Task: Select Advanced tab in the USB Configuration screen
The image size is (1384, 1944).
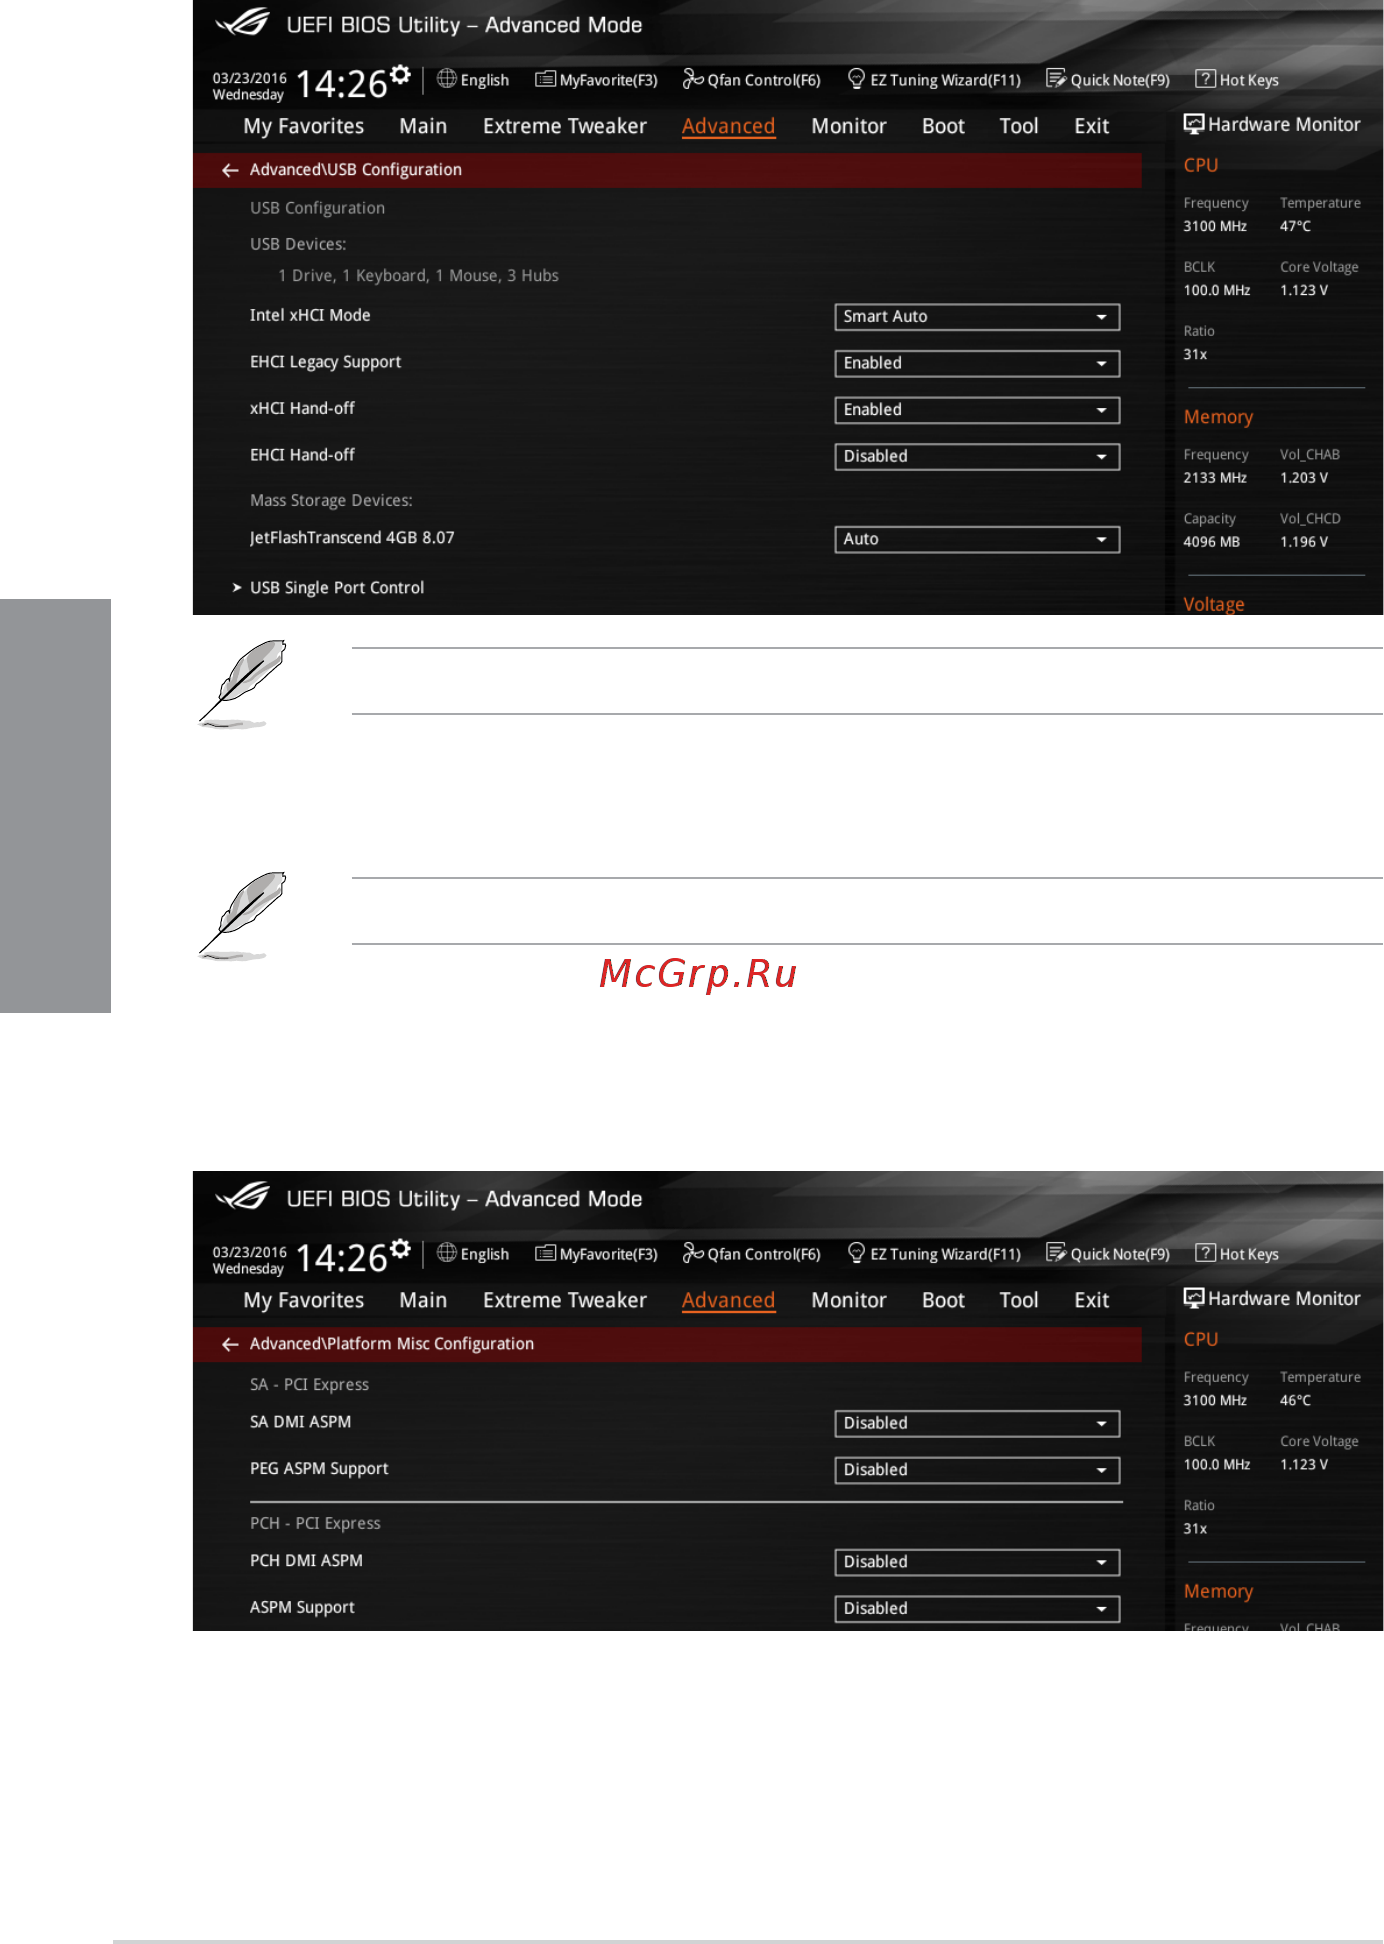Action: pyautogui.click(x=729, y=126)
